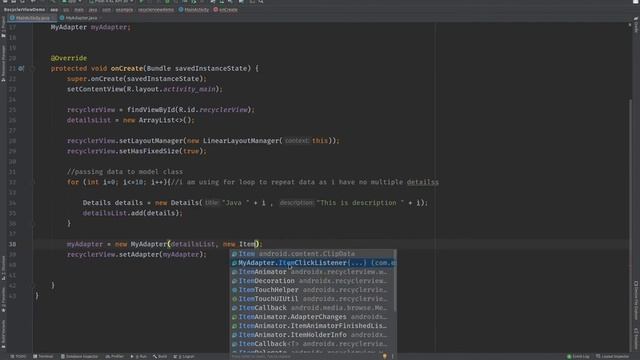Open the Build Variants side panel
Image resolution: width=640 pixels, height=360 pixels.
(x=3, y=334)
